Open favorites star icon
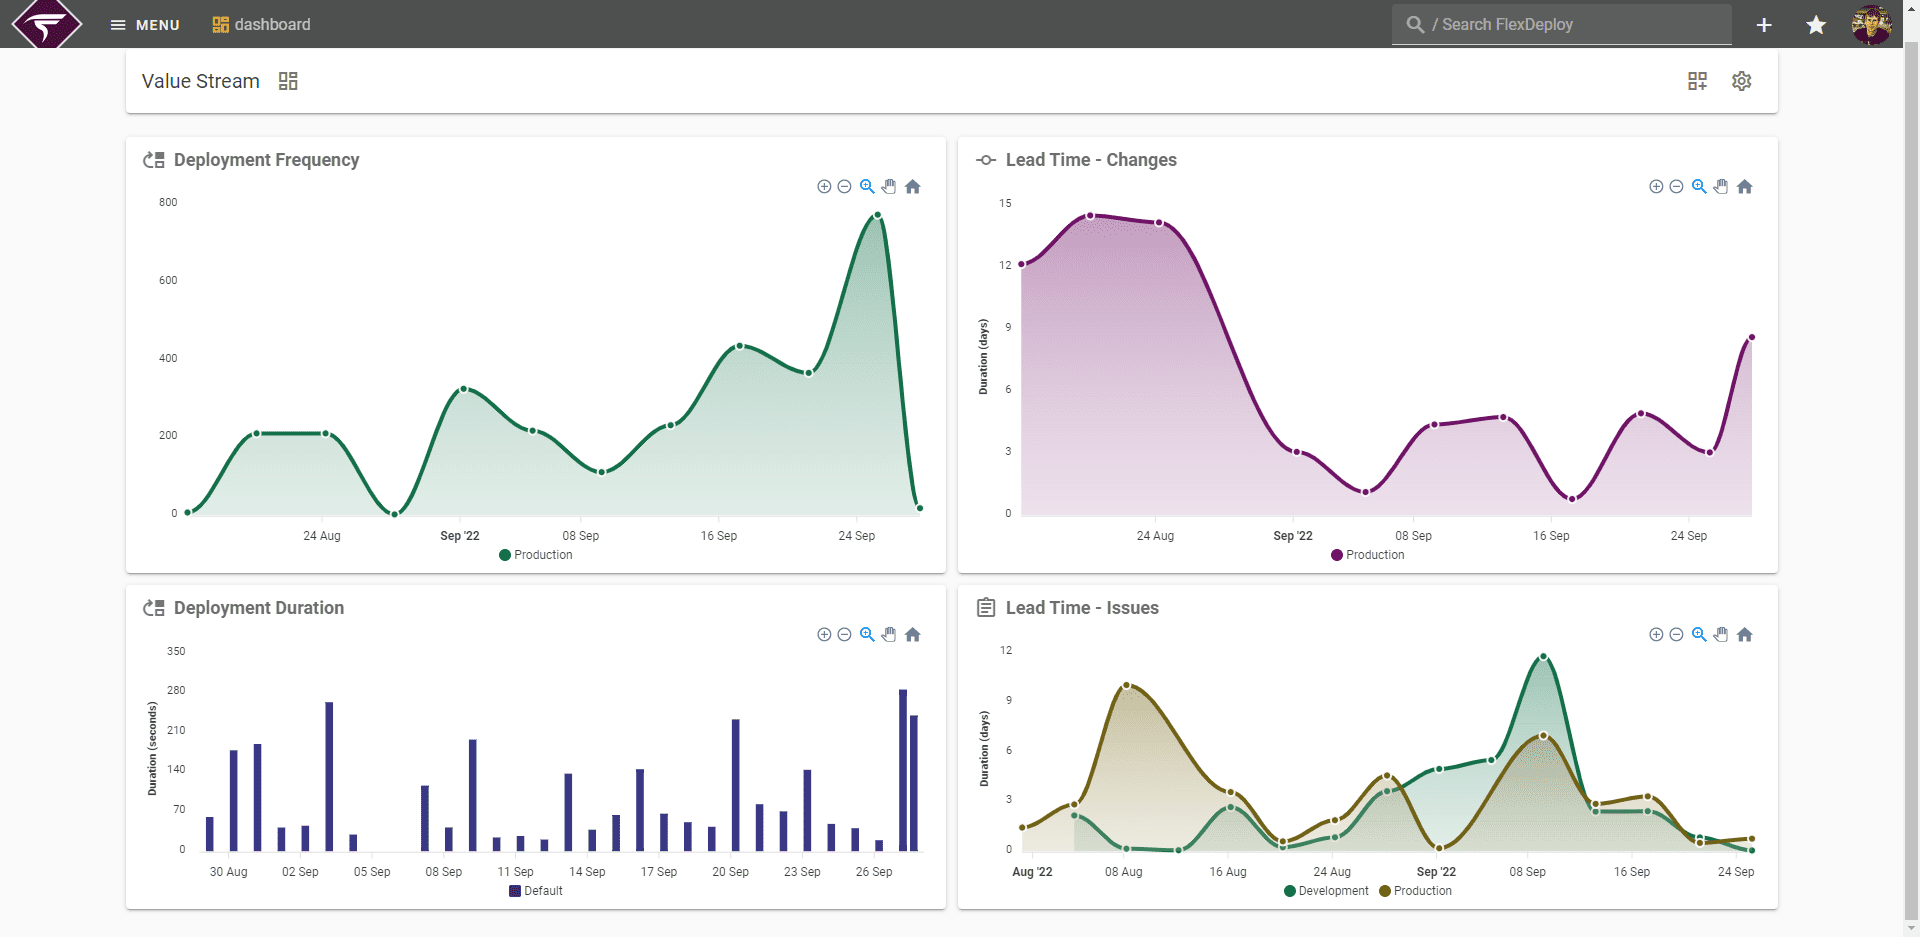The image size is (1920, 937). pos(1816,25)
